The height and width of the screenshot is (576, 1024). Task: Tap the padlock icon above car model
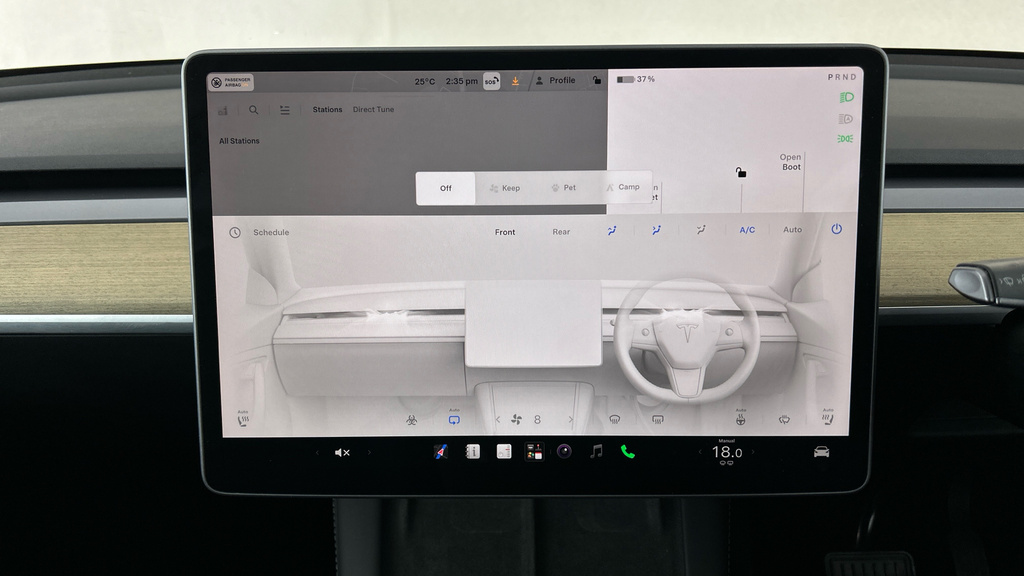(x=741, y=172)
